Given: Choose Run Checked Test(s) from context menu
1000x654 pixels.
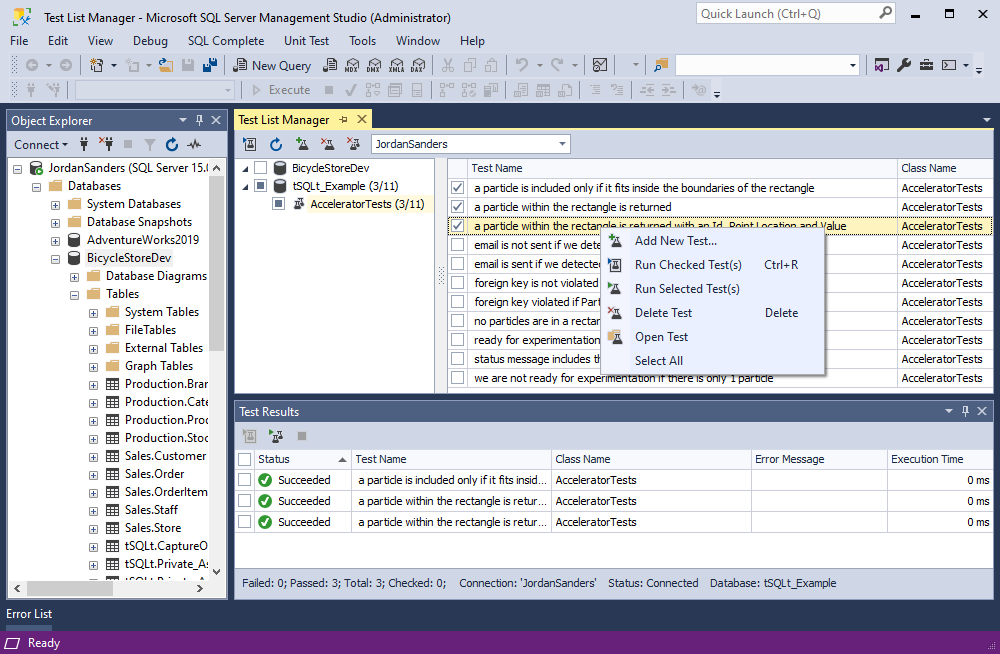Looking at the screenshot, I should point(713,265).
